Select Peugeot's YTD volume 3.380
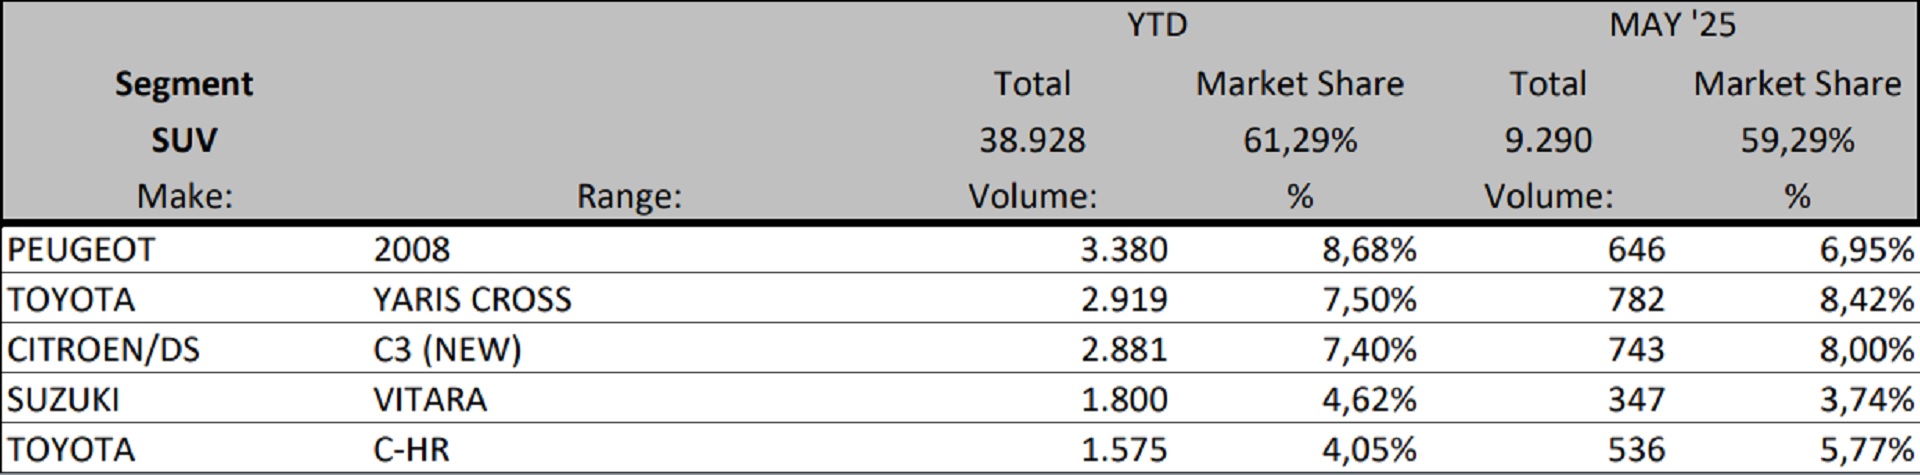 pyautogui.click(x=1123, y=249)
